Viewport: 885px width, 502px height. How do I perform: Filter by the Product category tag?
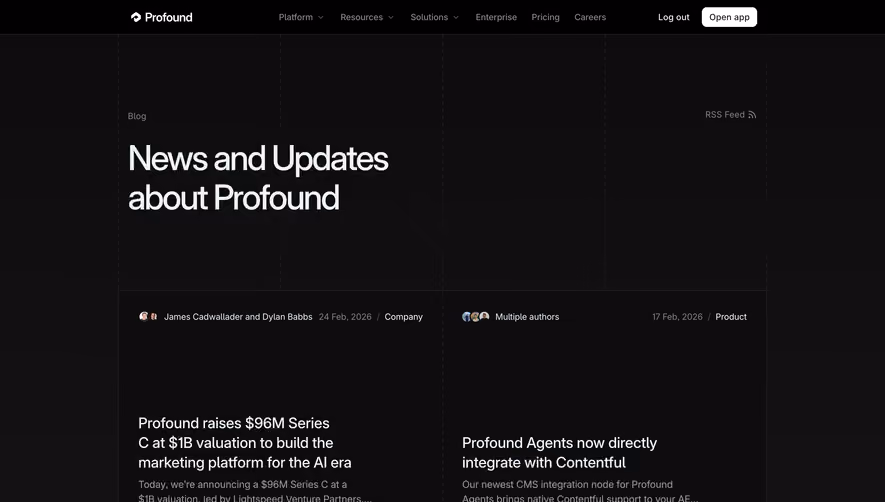click(x=731, y=317)
